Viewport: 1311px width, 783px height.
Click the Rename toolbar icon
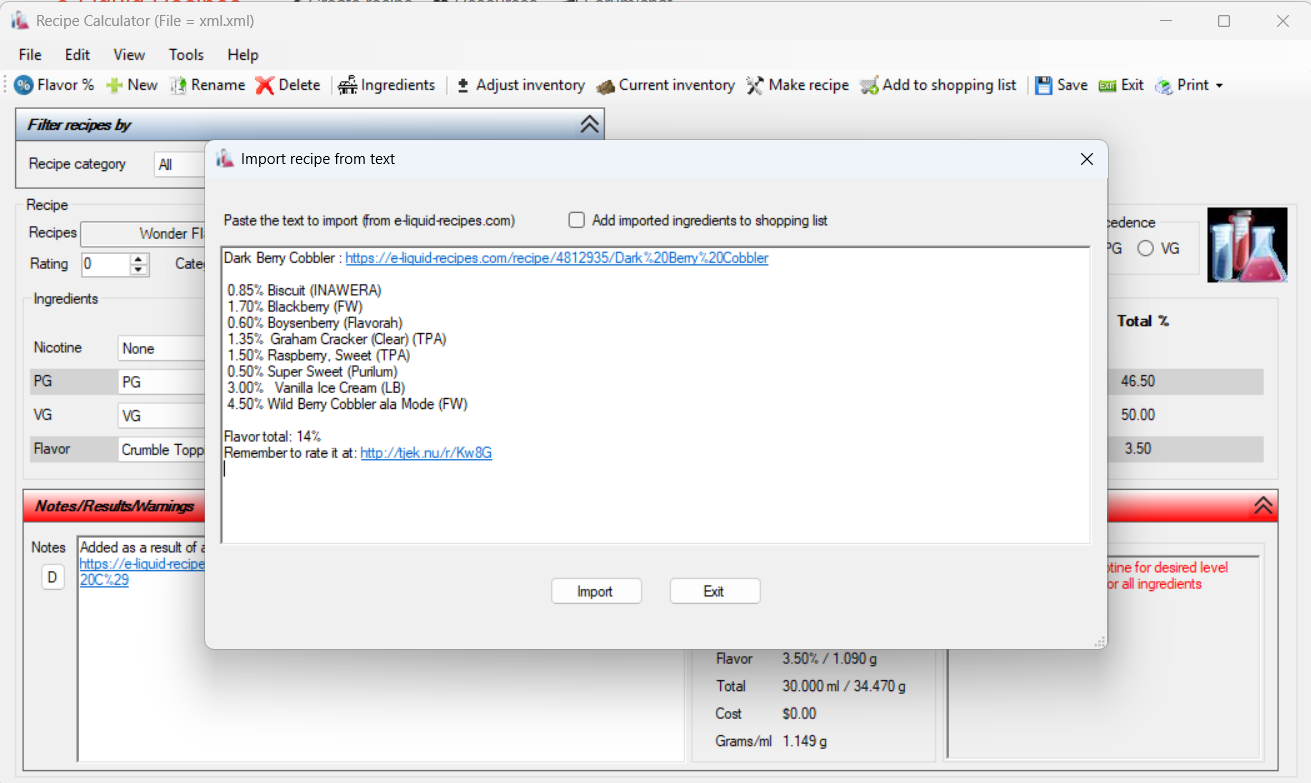pos(178,85)
